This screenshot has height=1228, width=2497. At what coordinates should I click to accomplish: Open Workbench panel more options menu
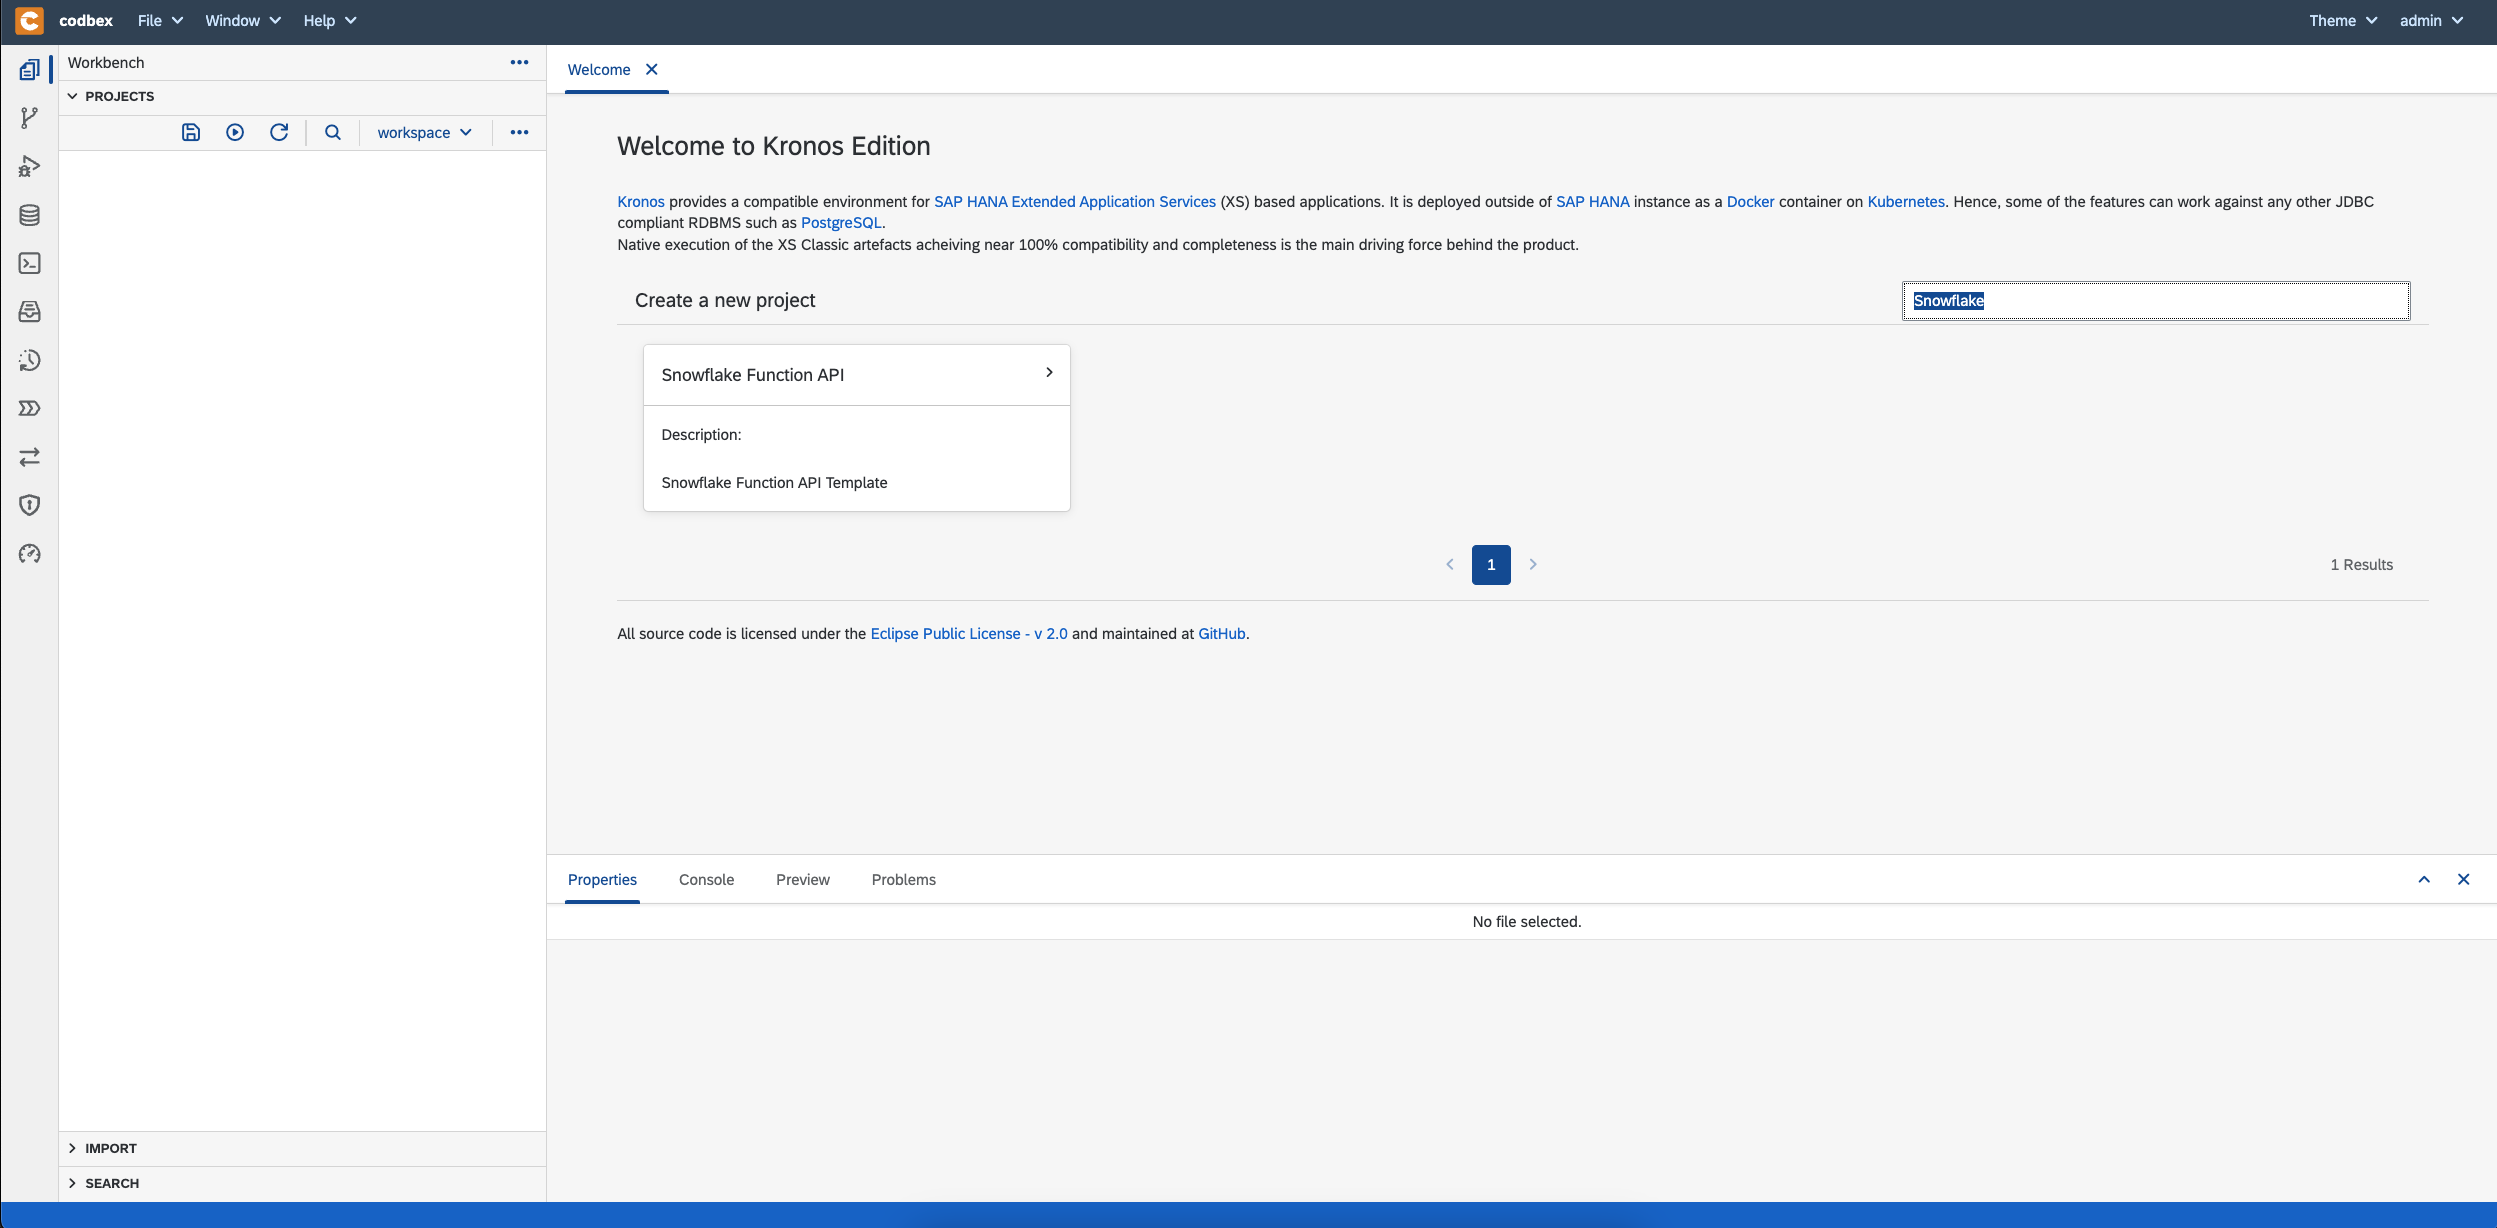tap(519, 62)
